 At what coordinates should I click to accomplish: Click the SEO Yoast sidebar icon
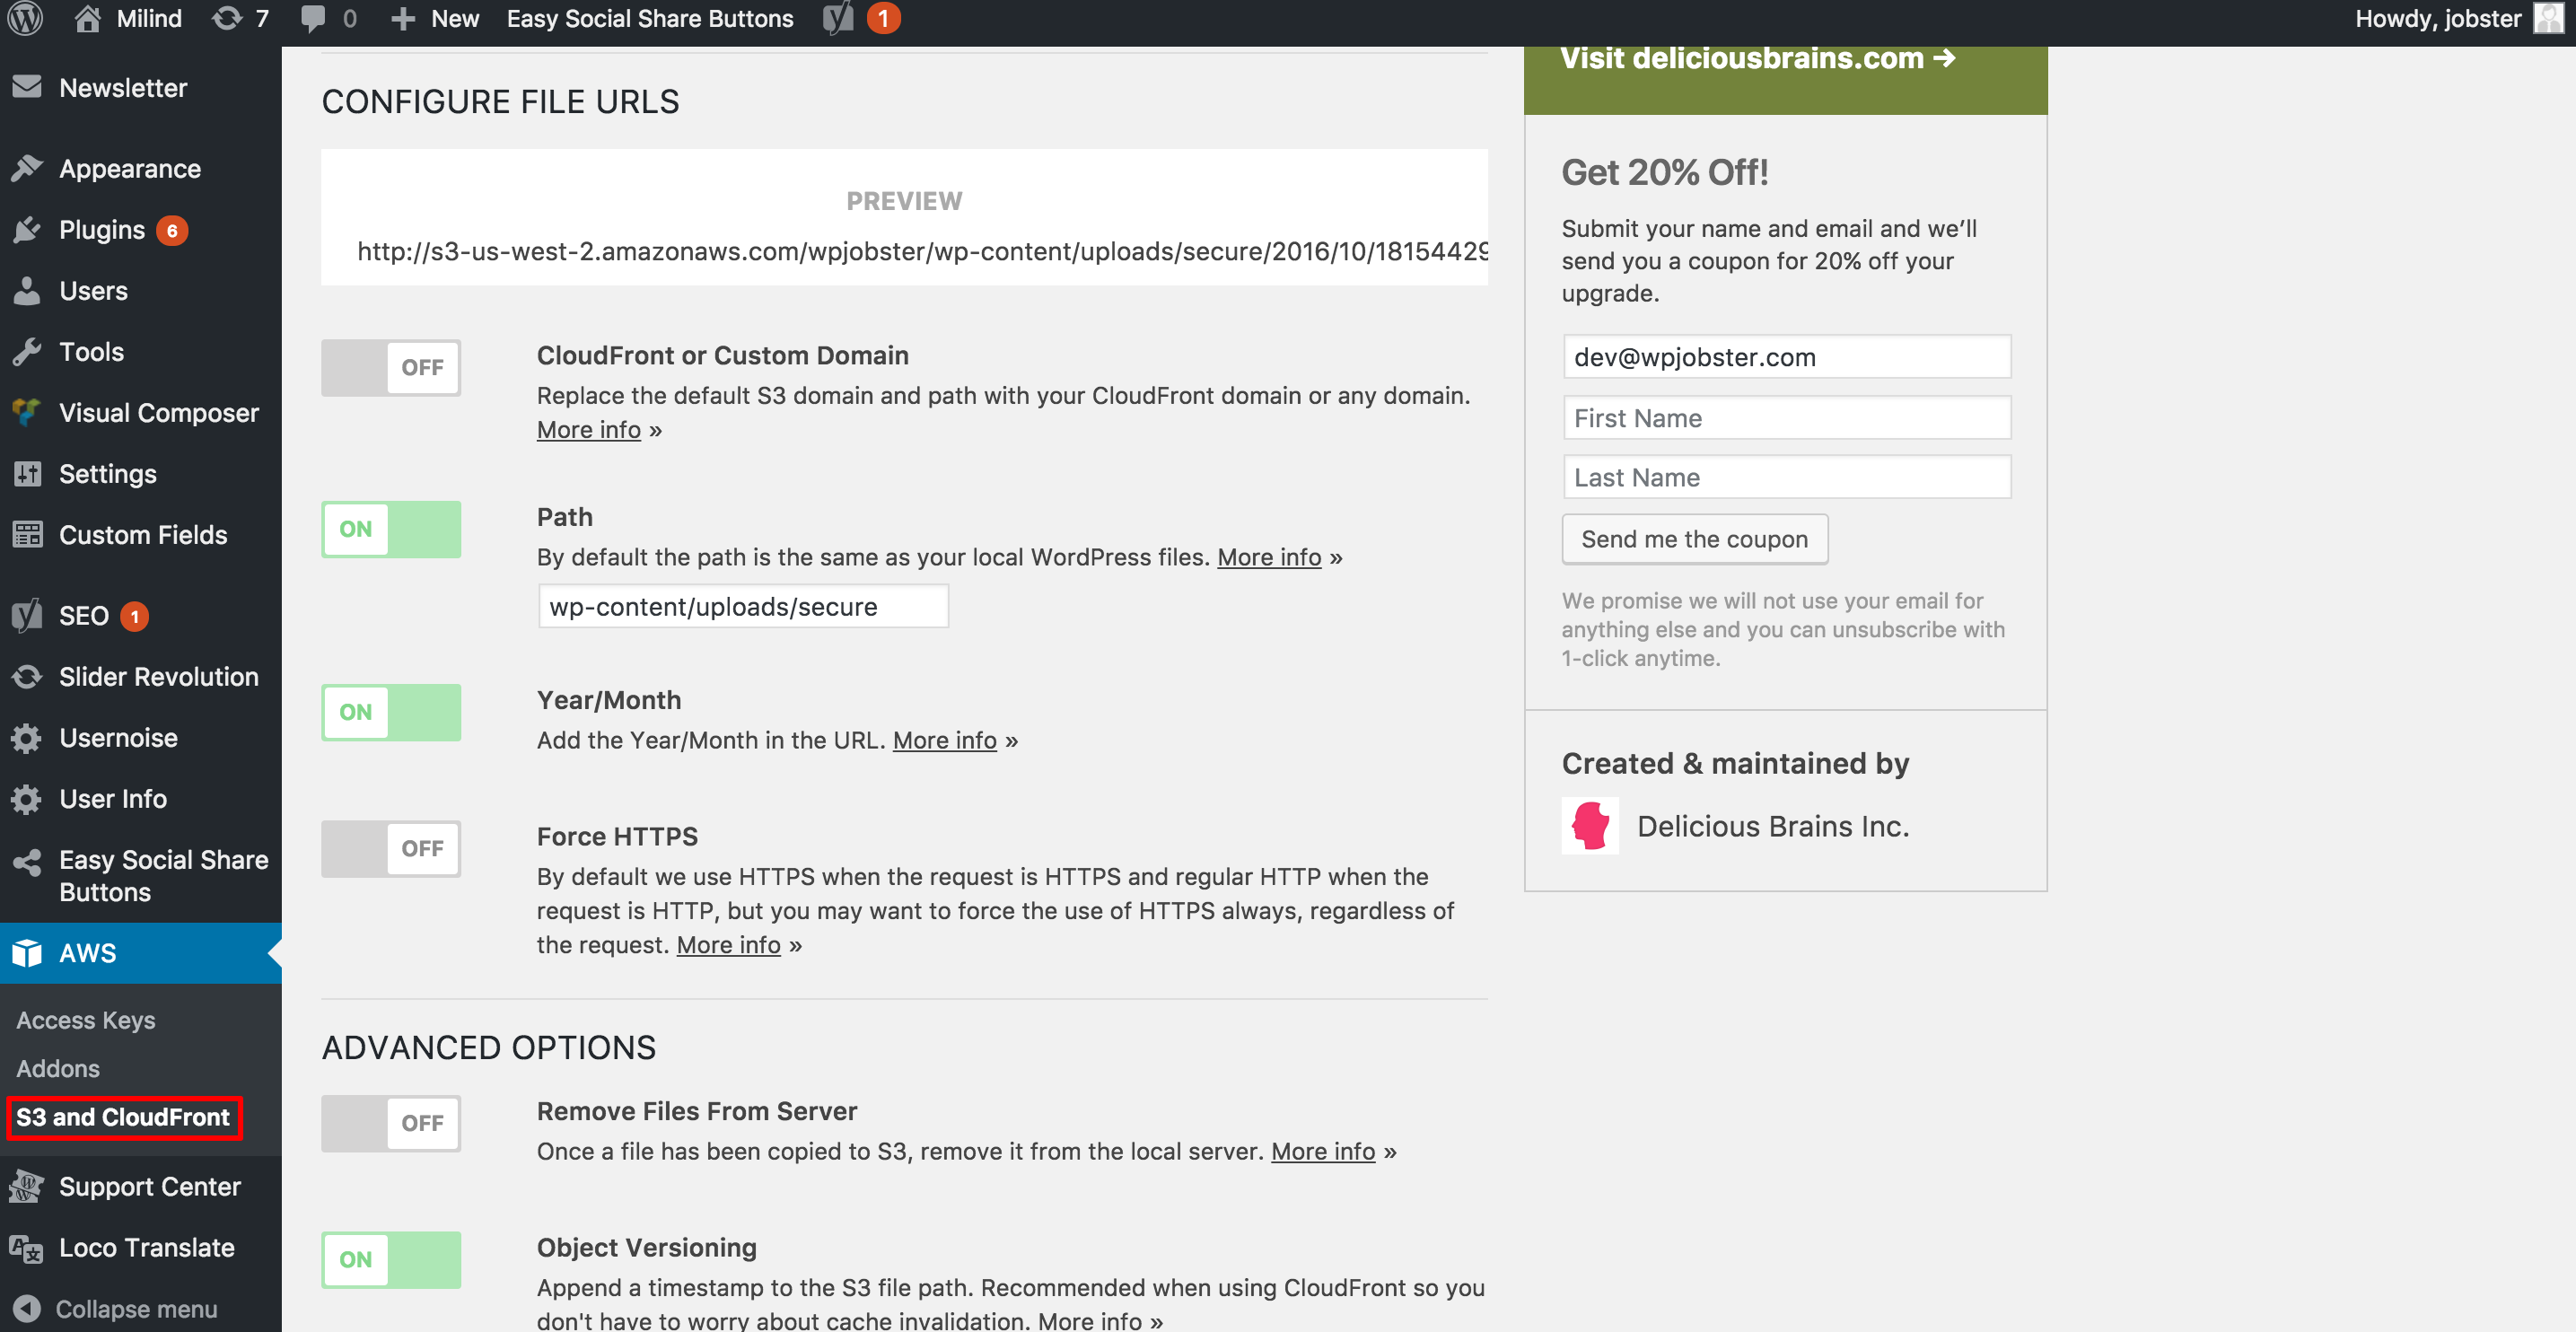(x=27, y=616)
